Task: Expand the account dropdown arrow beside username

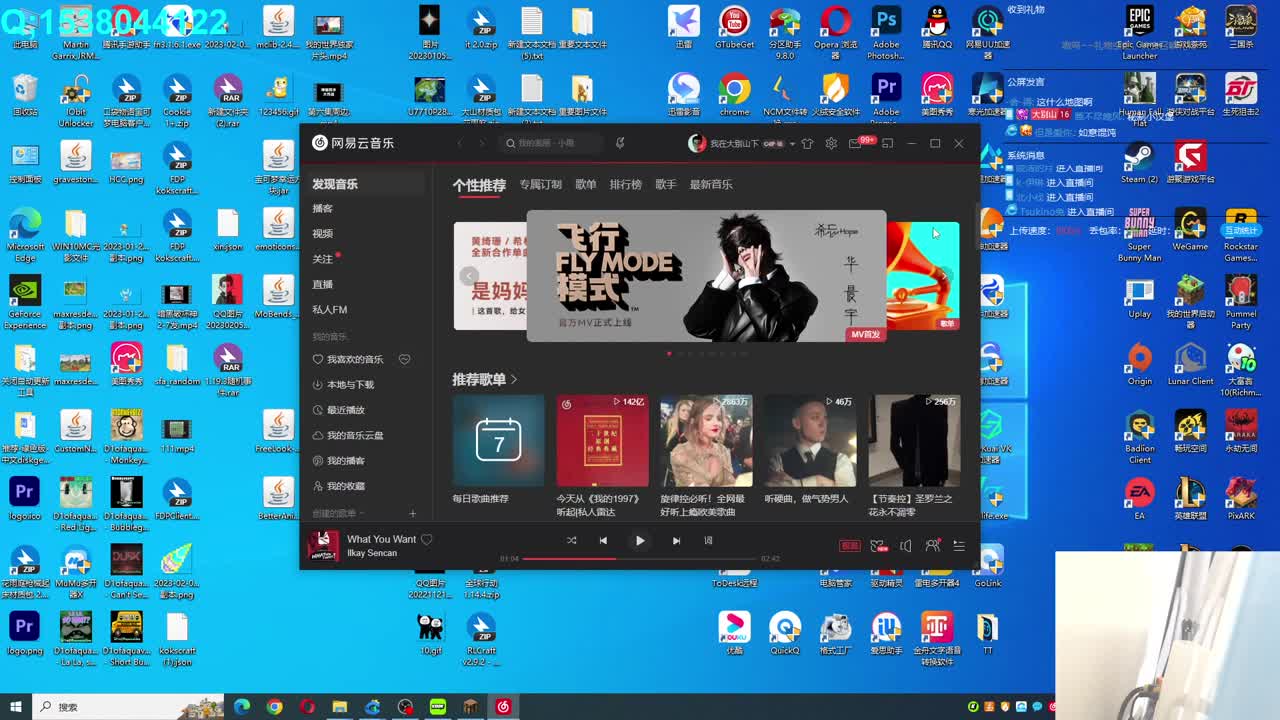Action: 793,144
